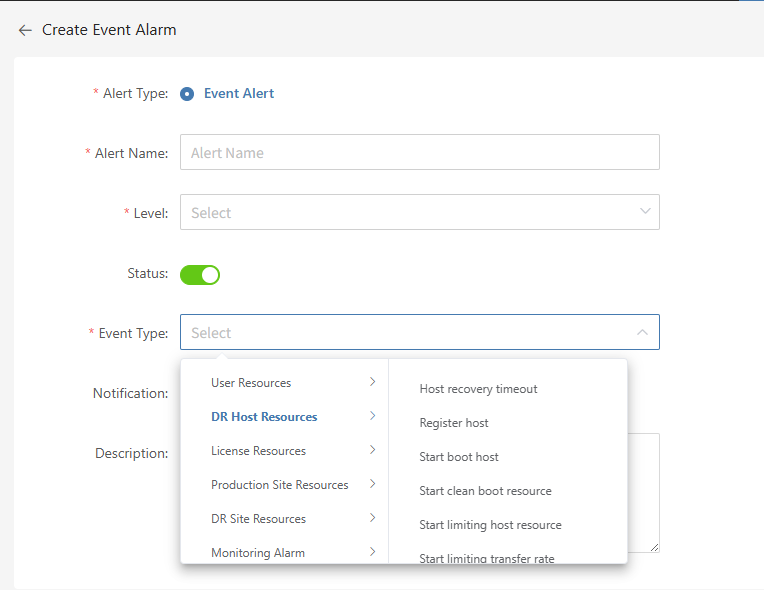Choose Start limiting host resource event
Viewport: 764px width, 590px height.
pyautogui.click(x=490, y=525)
